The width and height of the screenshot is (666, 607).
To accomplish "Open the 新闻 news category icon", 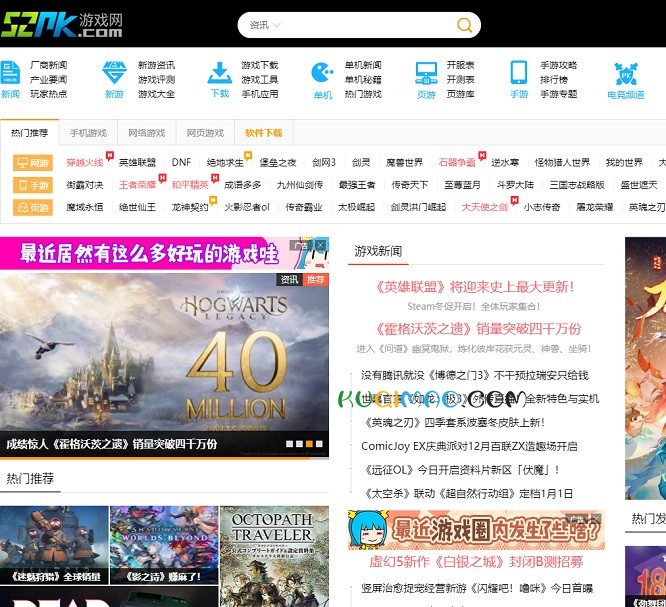I will click(10, 79).
